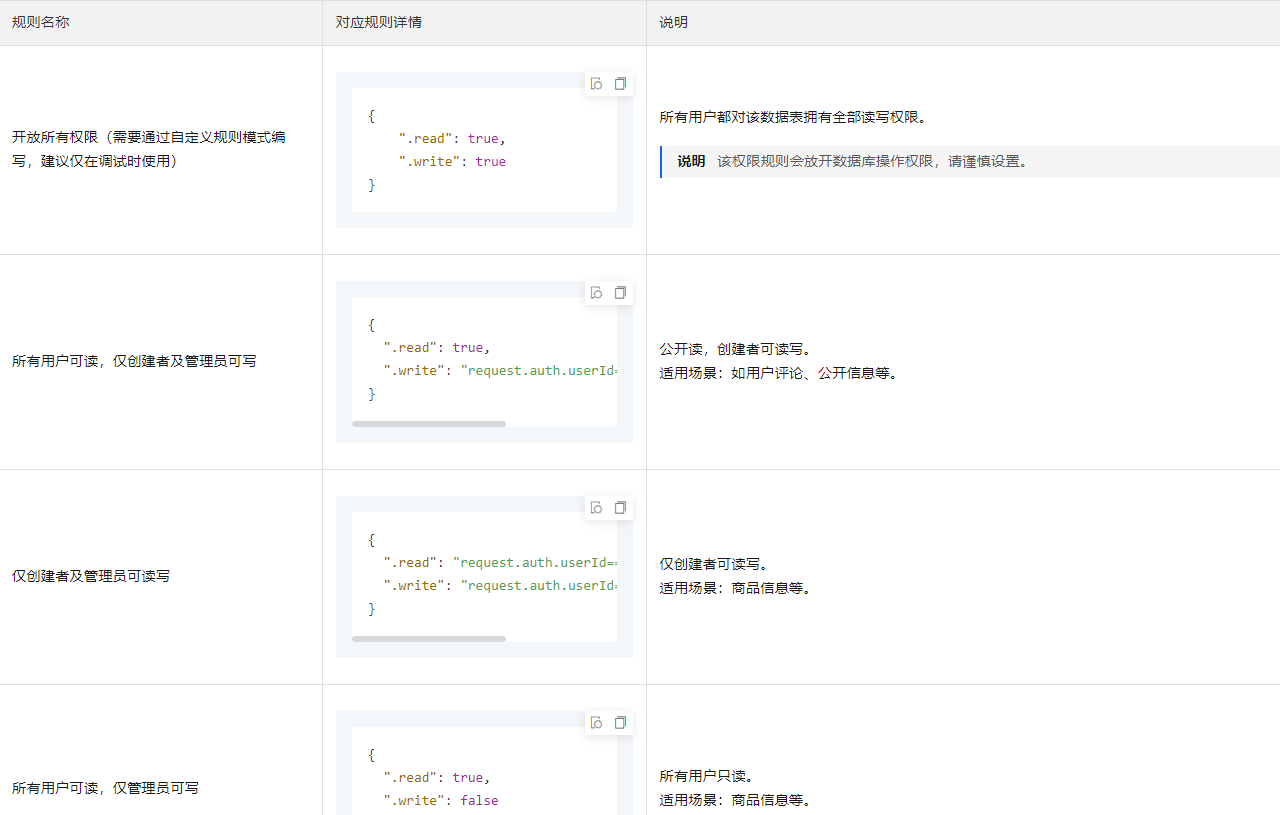1280x815 pixels.
Task: Copy code of 所有用户可读，仅管理员可写 rule
Action: coord(620,723)
